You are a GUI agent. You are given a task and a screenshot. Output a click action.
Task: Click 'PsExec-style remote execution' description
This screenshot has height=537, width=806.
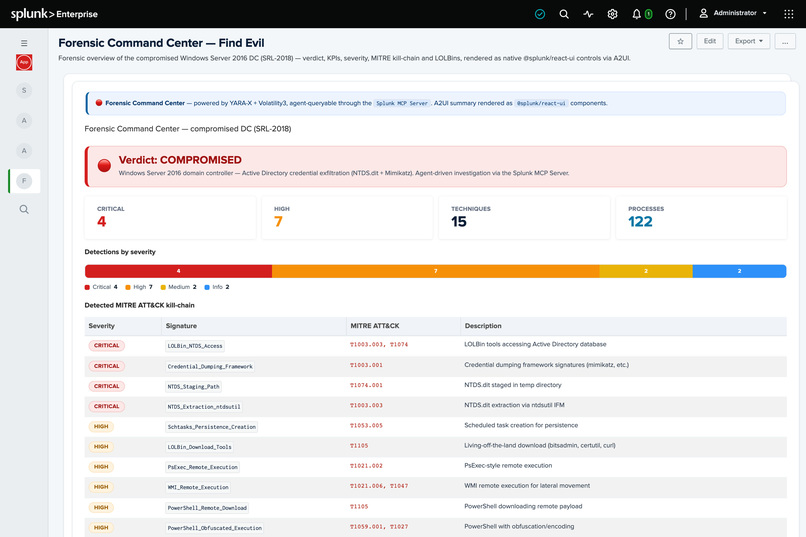[x=508, y=466]
